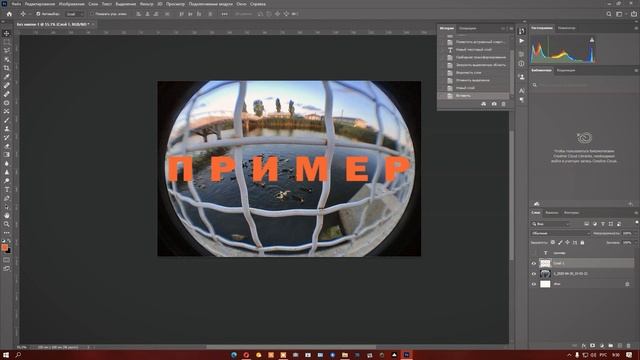
Task: Open the layer opacity slider dropdown
Action: pyautogui.click(x=635, y=233)
